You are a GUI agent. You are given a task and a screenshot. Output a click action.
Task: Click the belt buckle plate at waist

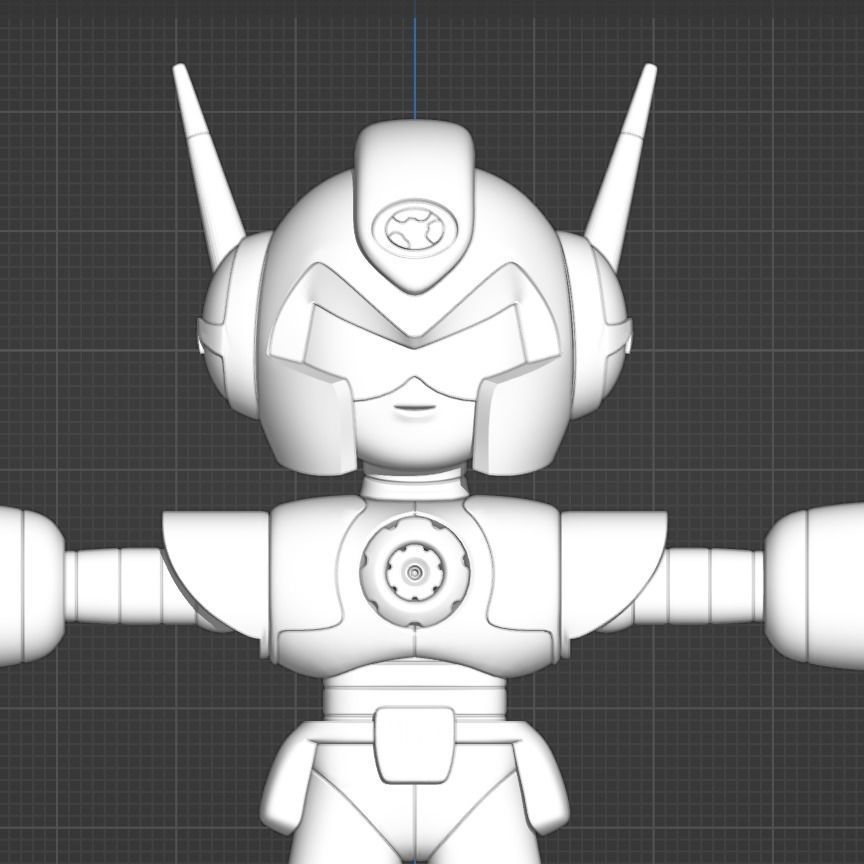pyautogui.click(x=415, y=745)
